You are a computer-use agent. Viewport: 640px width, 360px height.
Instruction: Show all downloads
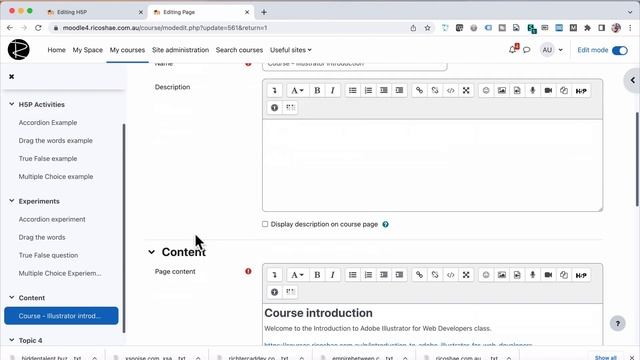click(x=606, y=357)
